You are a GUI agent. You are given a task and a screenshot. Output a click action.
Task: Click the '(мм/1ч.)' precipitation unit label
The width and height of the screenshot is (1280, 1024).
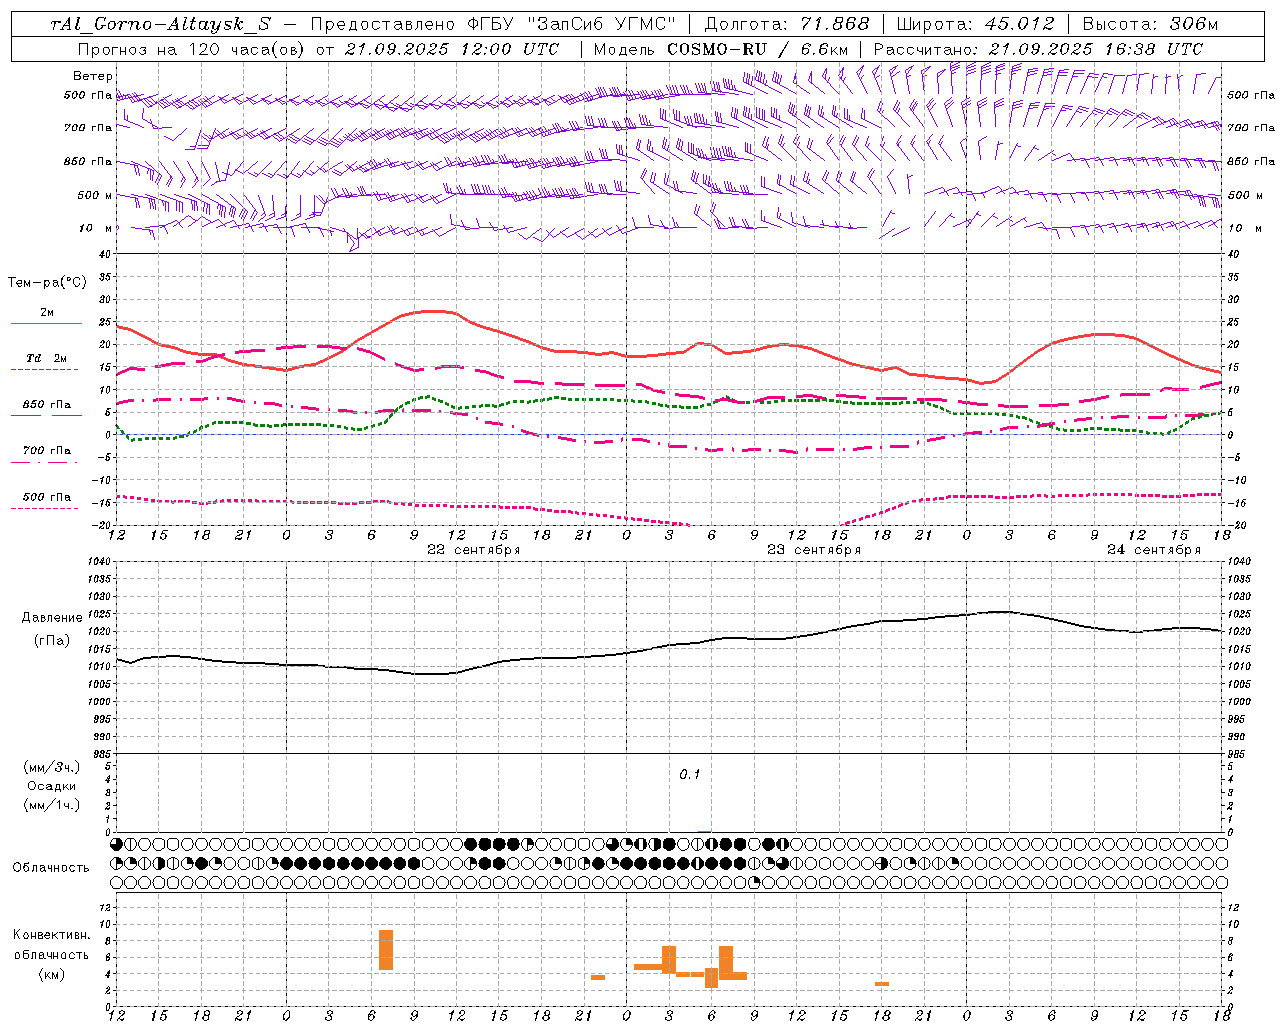point(52,805)
